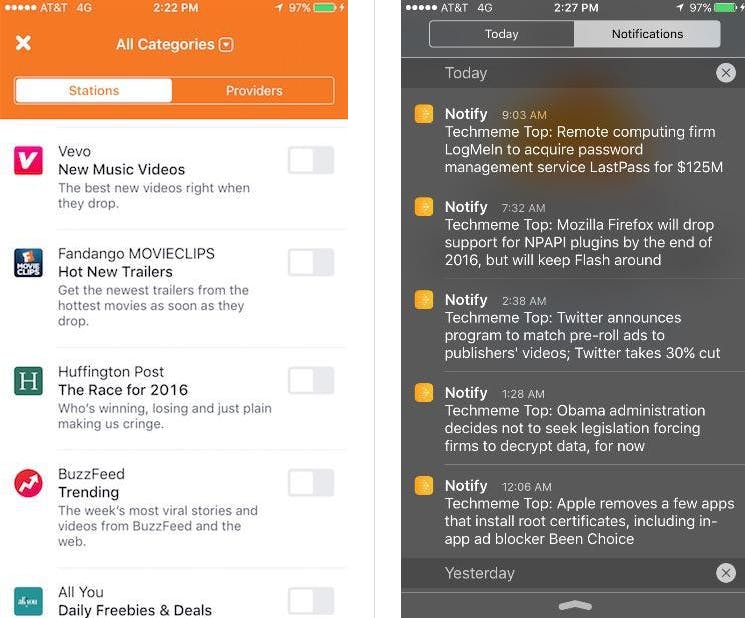Image resolution: width=745 pixels, height=618 pixels.
Task: Enable The Race for 2016 toggle
Action: point(311,380)
